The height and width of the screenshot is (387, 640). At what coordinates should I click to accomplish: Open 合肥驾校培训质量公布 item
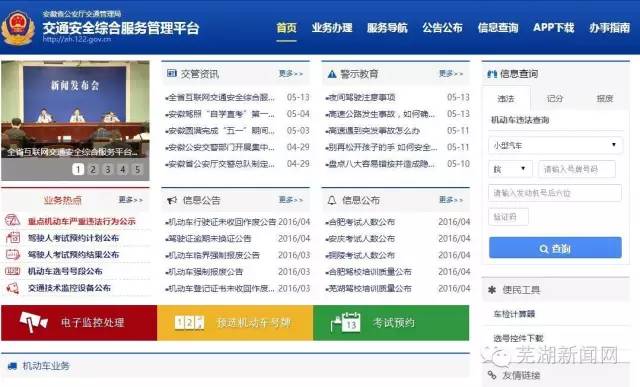click(x=370, y=271)
